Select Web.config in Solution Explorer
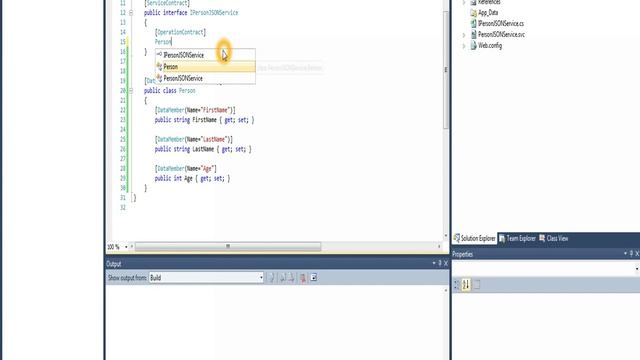The height and width of the screenshot is (360, 640). [x=490, y=46]
